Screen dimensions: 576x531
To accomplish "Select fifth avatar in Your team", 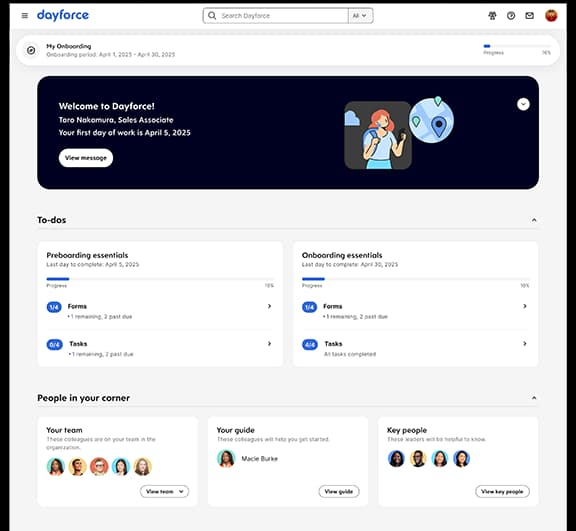I will (x=143, y=466).
